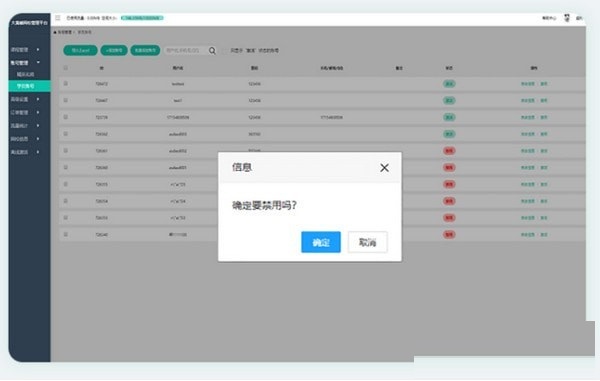The width and height of the screenshot is (600, 381).
Task: Collapse the expanded 账号管理 sidebar group
Action: [x=26, y=63]
